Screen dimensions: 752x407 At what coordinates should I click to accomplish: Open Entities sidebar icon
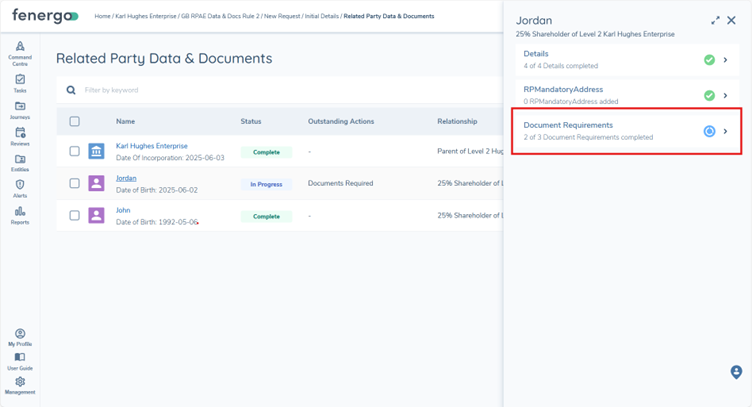(x=20, y=161)
